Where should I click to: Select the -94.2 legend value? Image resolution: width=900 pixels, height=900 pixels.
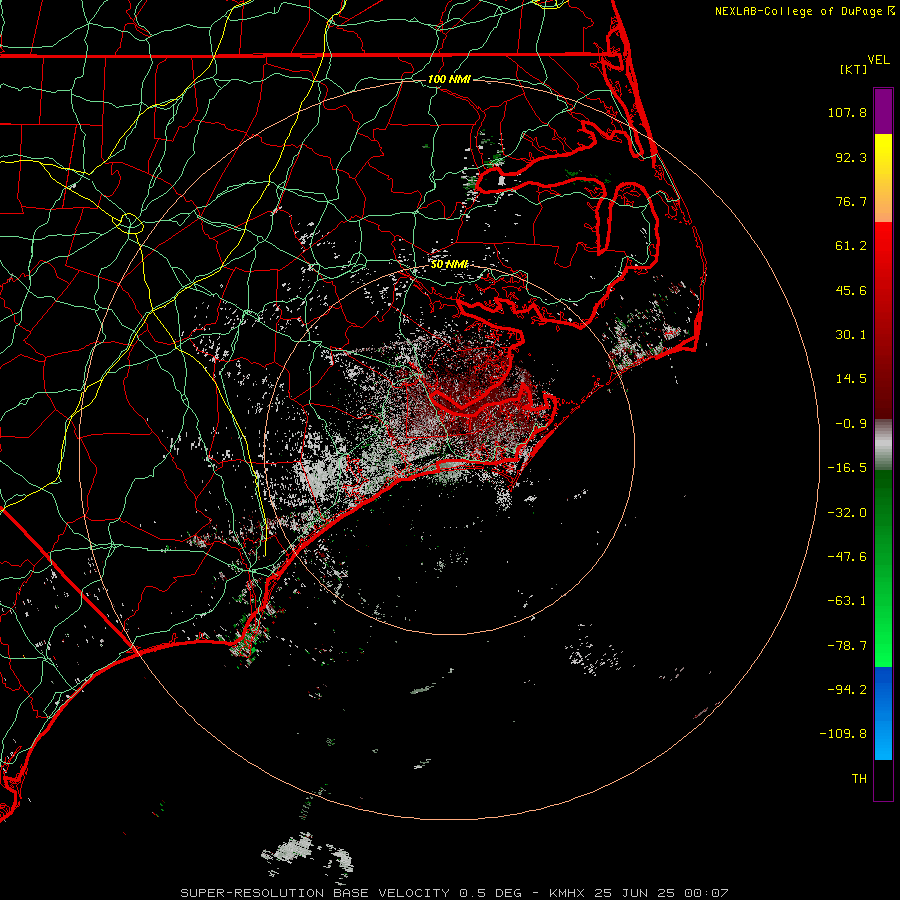(847, 689)
